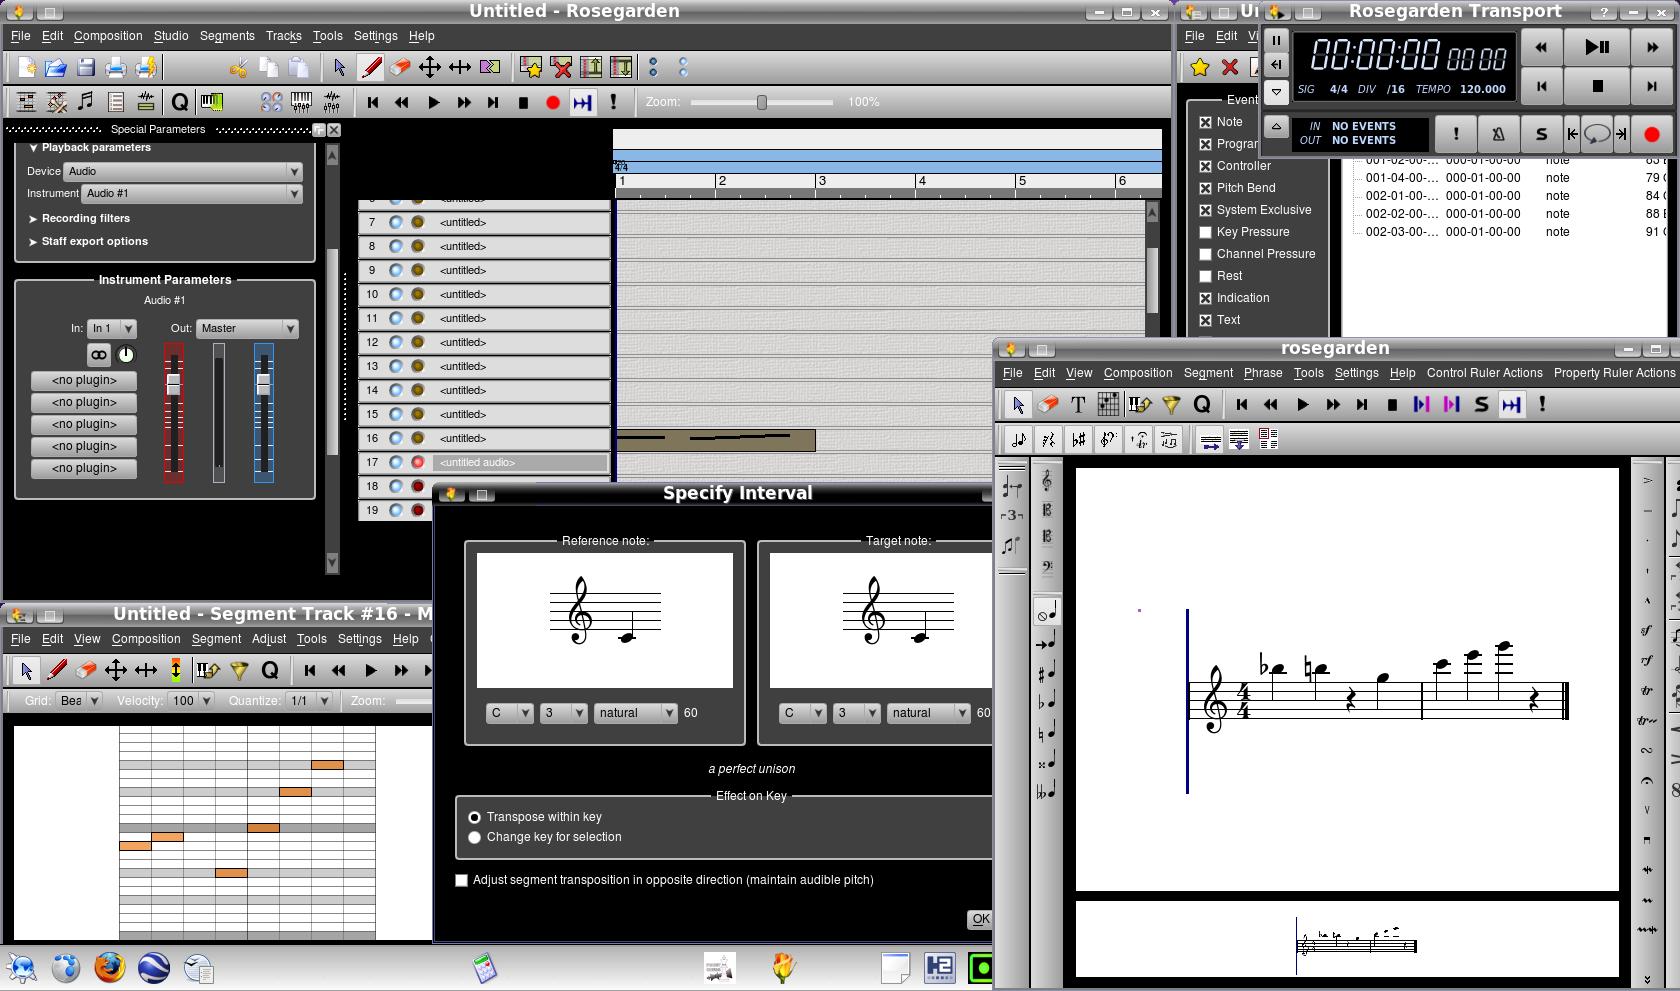Click the metronome button in Transport window
The height and width of the screenshot is (991, 1680).
[1498, 134]
